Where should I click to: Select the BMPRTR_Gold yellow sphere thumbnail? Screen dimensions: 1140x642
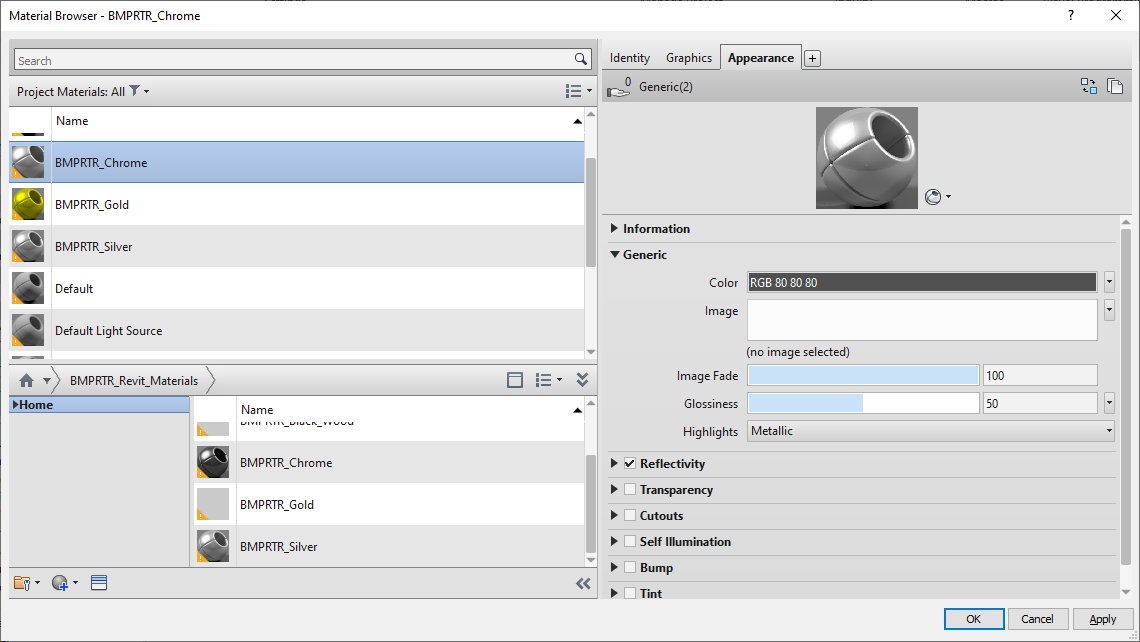(x=28, y=204)
